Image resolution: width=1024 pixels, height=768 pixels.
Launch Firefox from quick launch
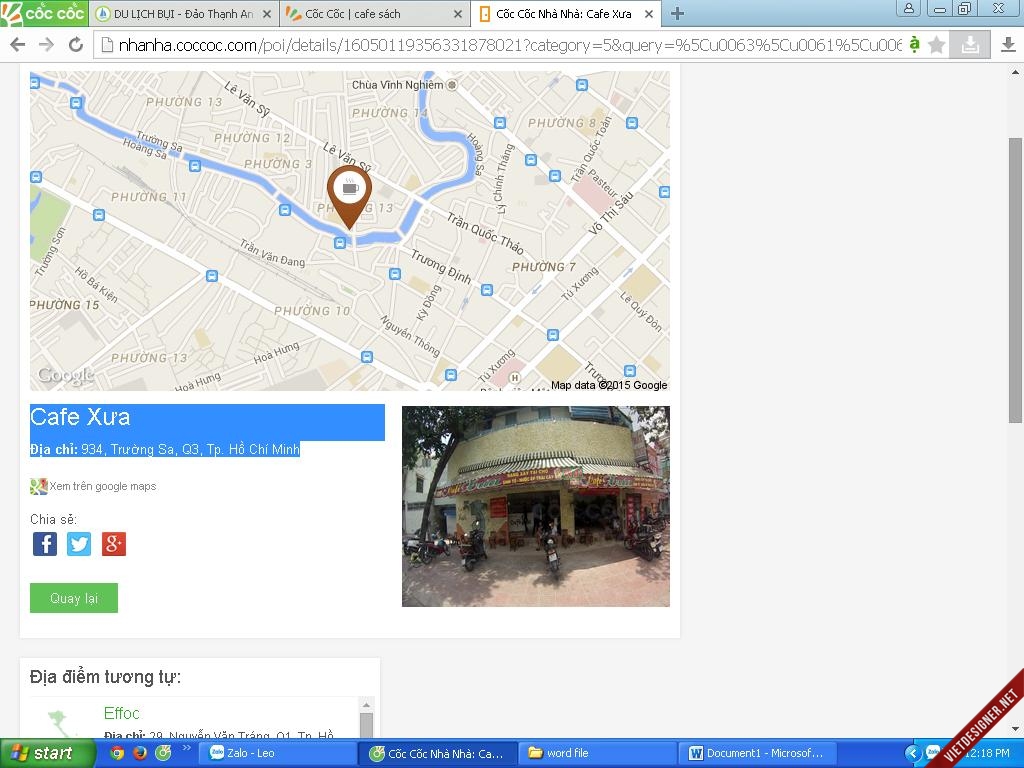[x=140, y=754]
